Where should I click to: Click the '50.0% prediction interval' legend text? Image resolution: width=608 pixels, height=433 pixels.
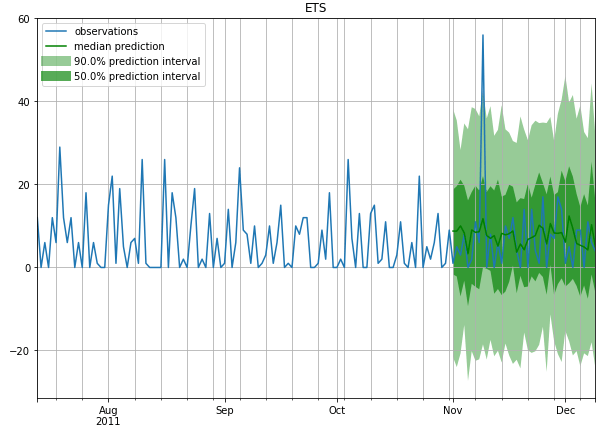[137, 77]
